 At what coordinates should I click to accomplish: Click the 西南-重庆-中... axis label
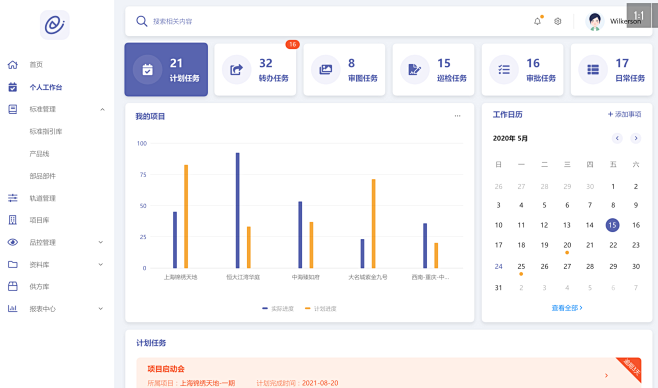click(x=430, y=277)
